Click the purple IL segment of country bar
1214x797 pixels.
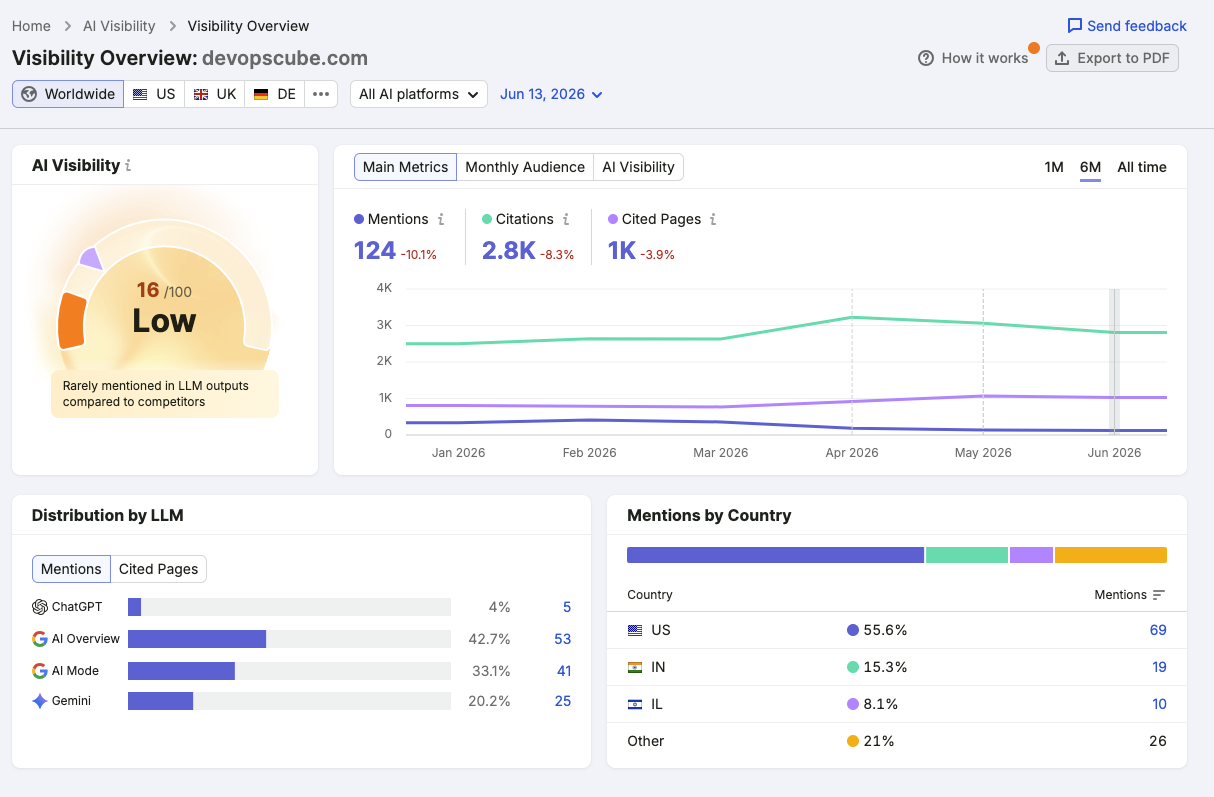point(1031,555)
